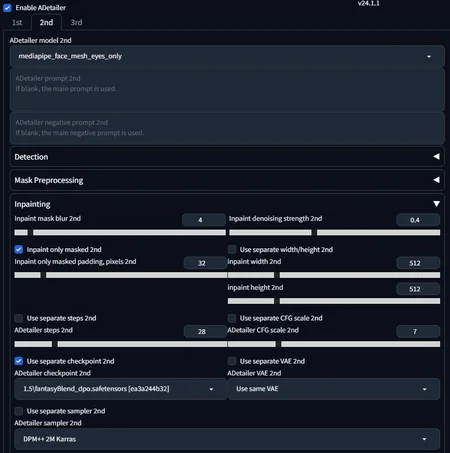Switch to the 1st tab

point(17,22)
